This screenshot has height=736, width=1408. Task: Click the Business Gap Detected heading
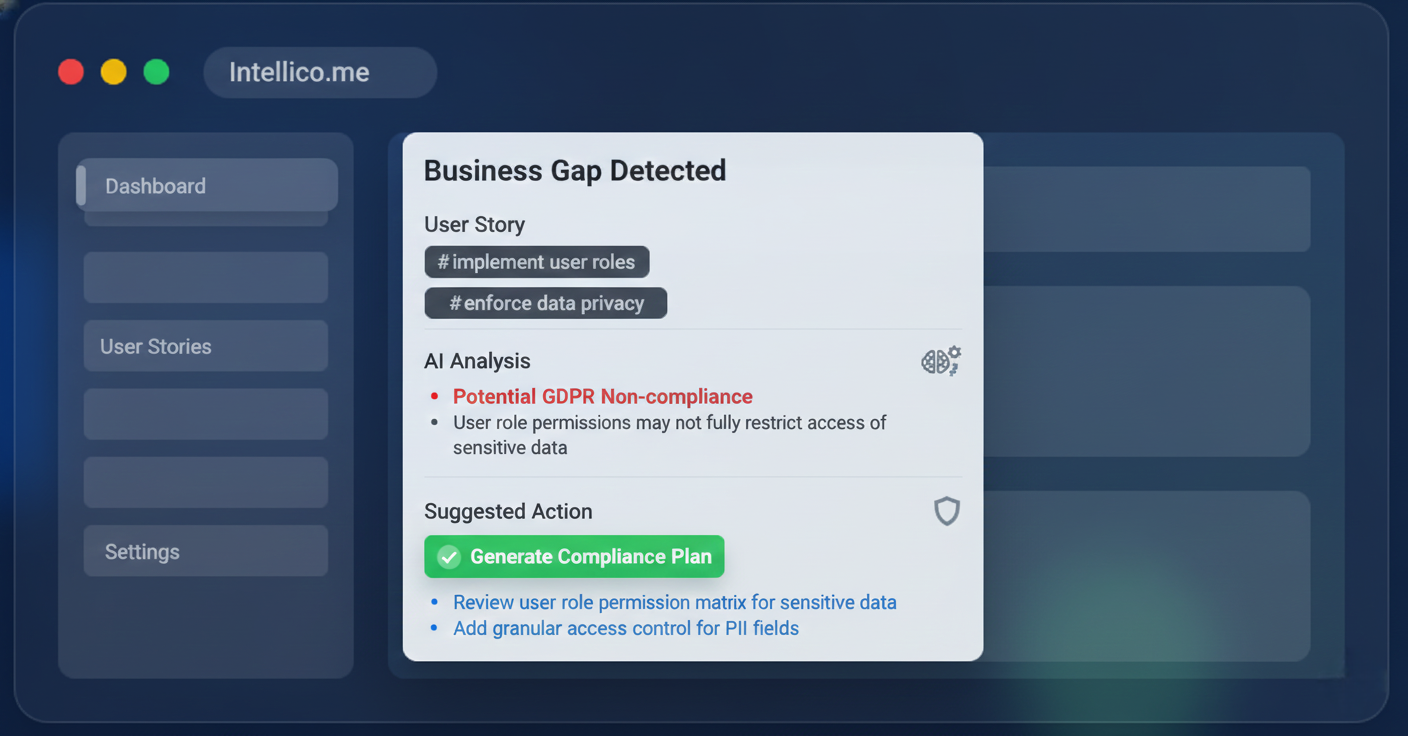click(575, 170)
